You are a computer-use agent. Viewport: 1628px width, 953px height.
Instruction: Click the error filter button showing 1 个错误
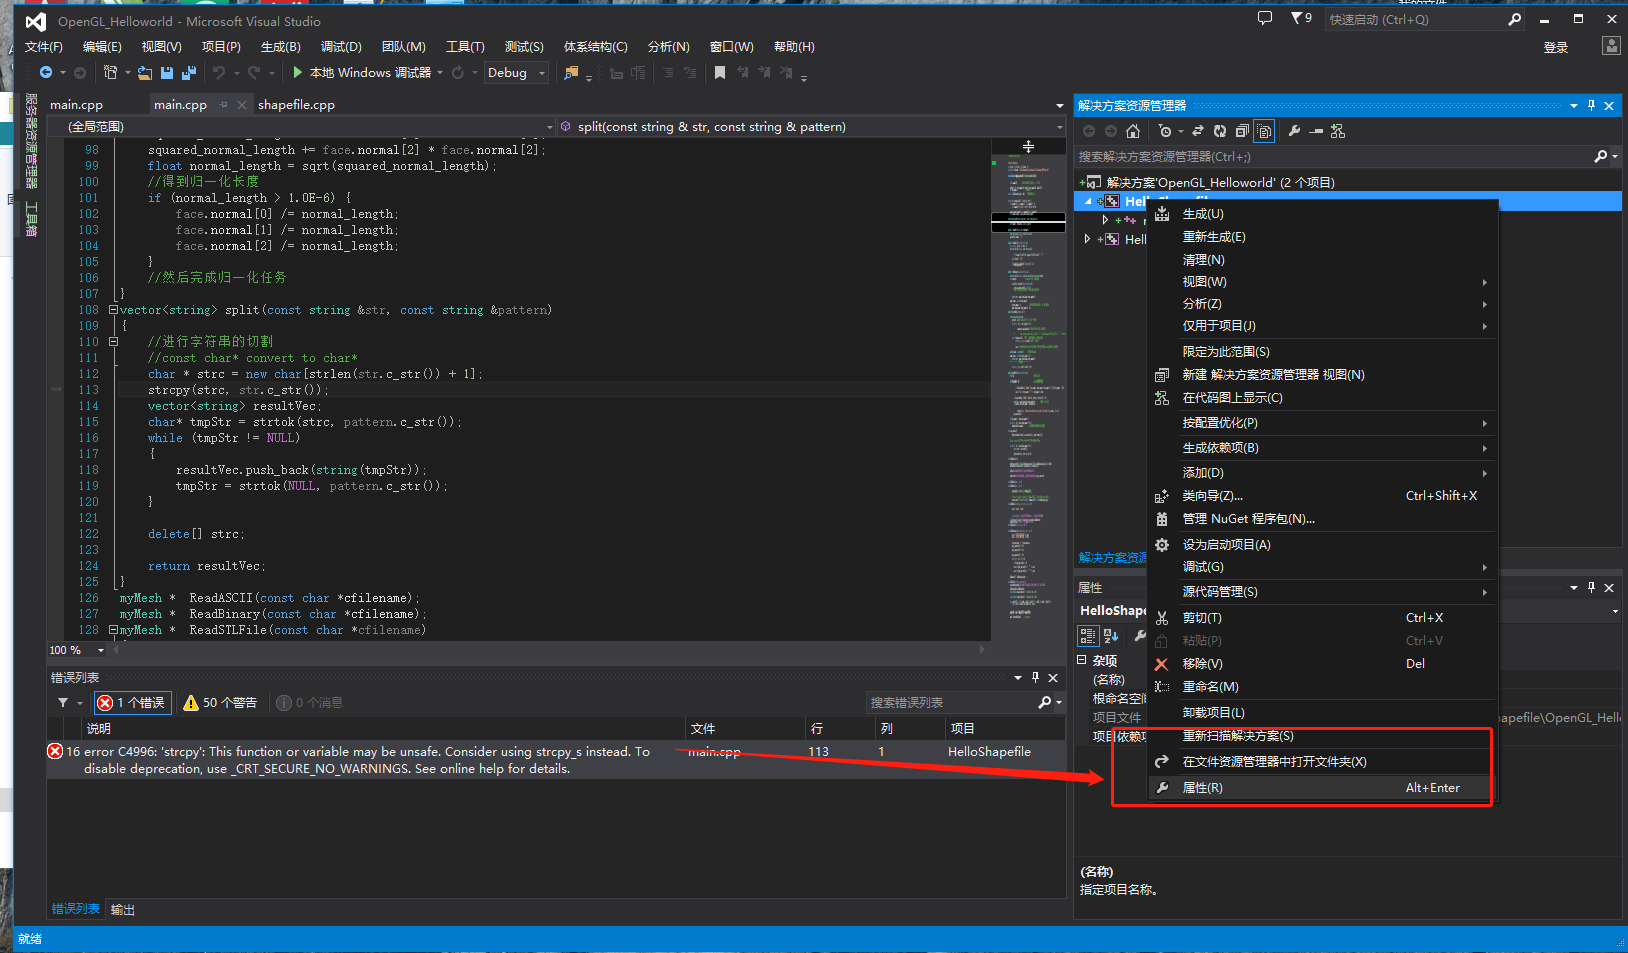(131, 702)
